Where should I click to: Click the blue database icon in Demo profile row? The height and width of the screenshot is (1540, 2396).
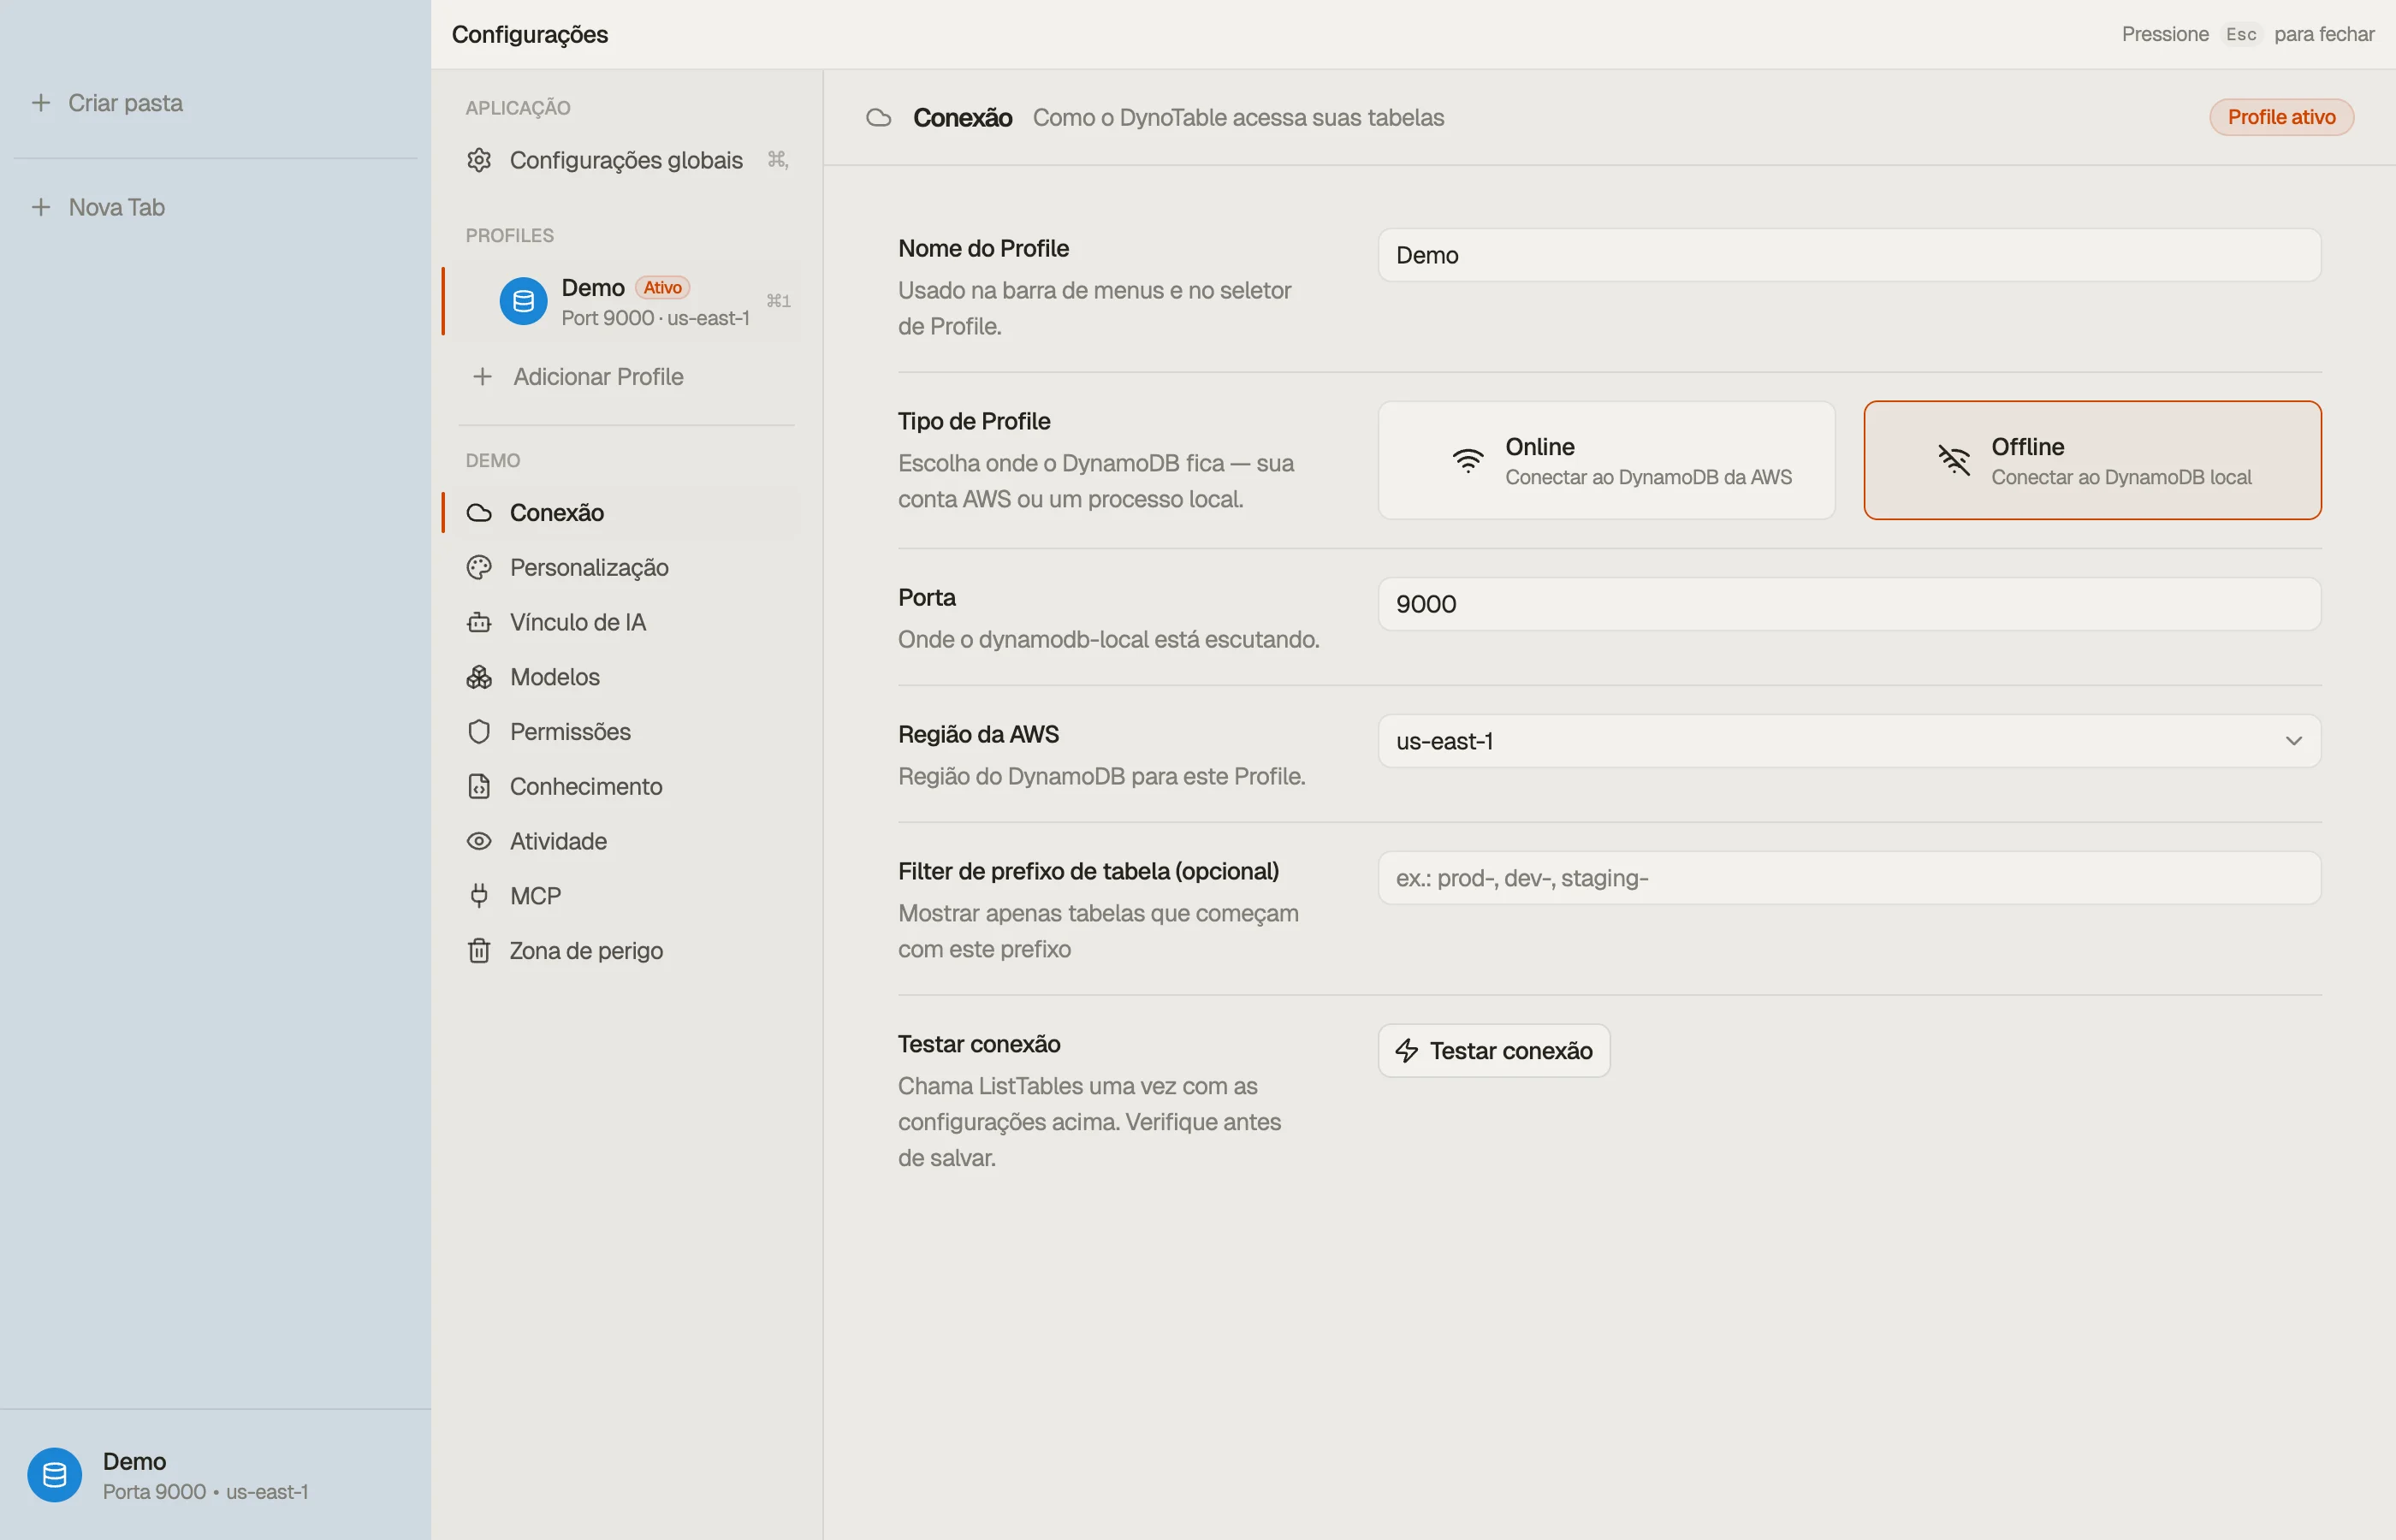(x=523, y=301)
